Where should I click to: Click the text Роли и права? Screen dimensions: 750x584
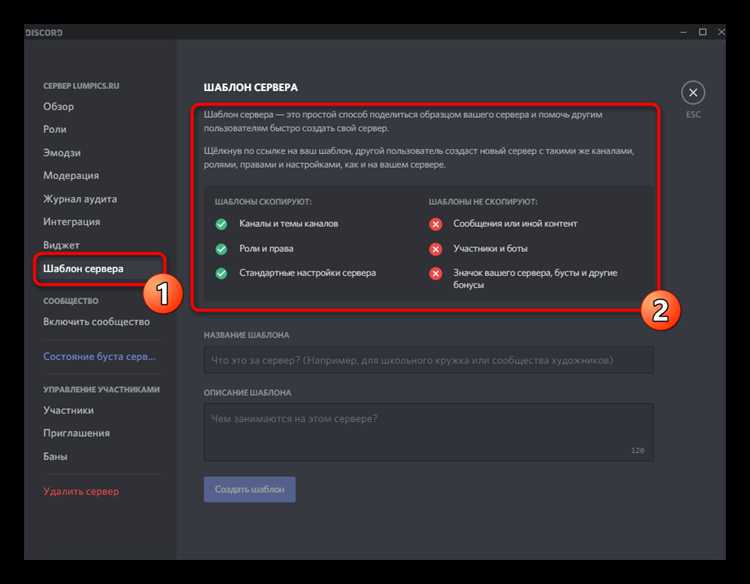pyautogui.click(x=266, y=248)
